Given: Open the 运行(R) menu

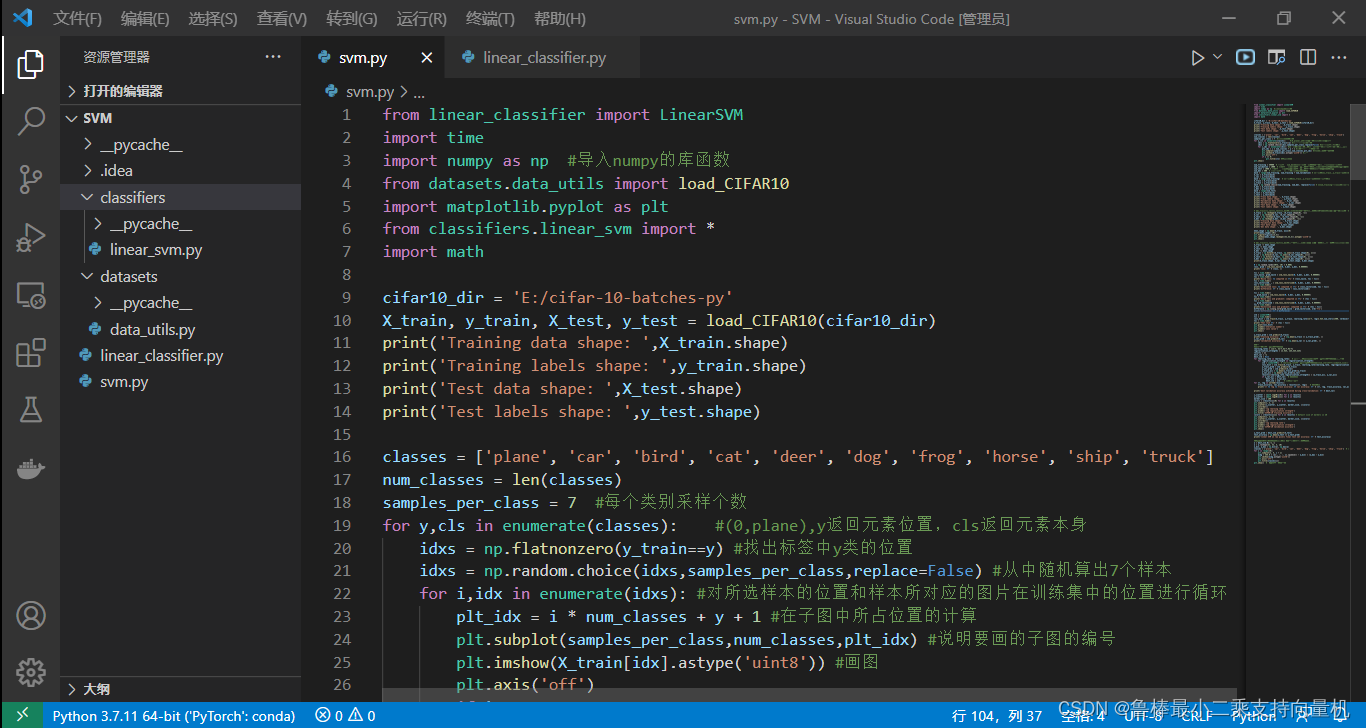Looking at the screenshot, I should [x=421, y=19].
